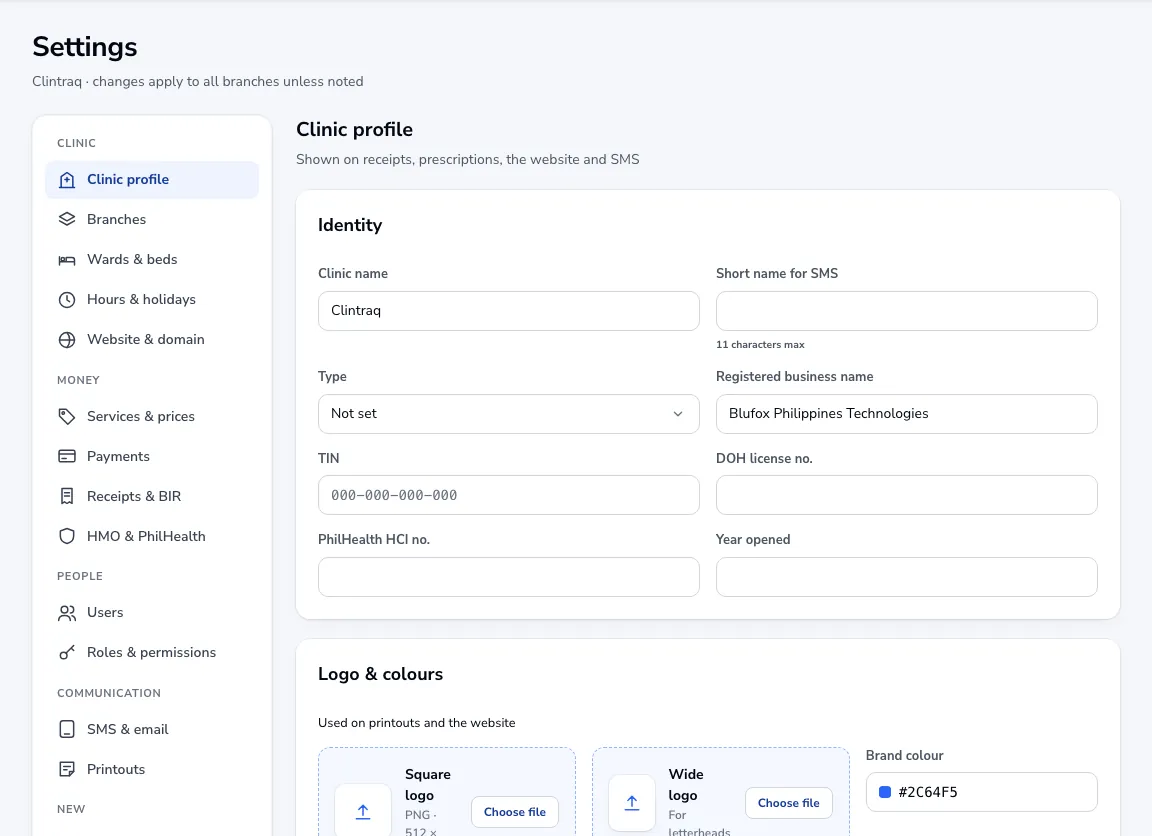Open Wards & beds section

click(152, 260)
